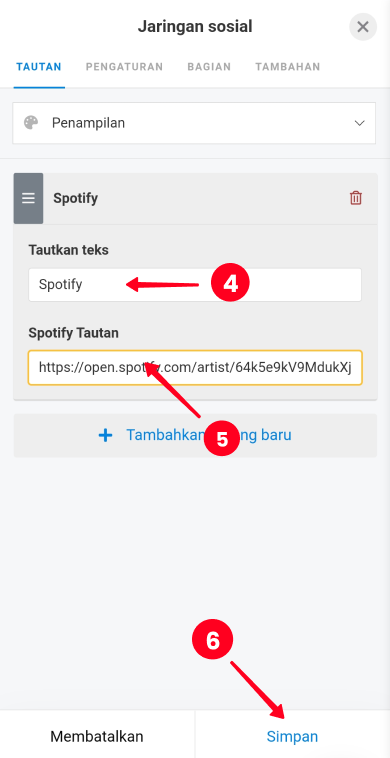Open the Penampilan appearance section

pyautogui.click(x=194, y=123)
